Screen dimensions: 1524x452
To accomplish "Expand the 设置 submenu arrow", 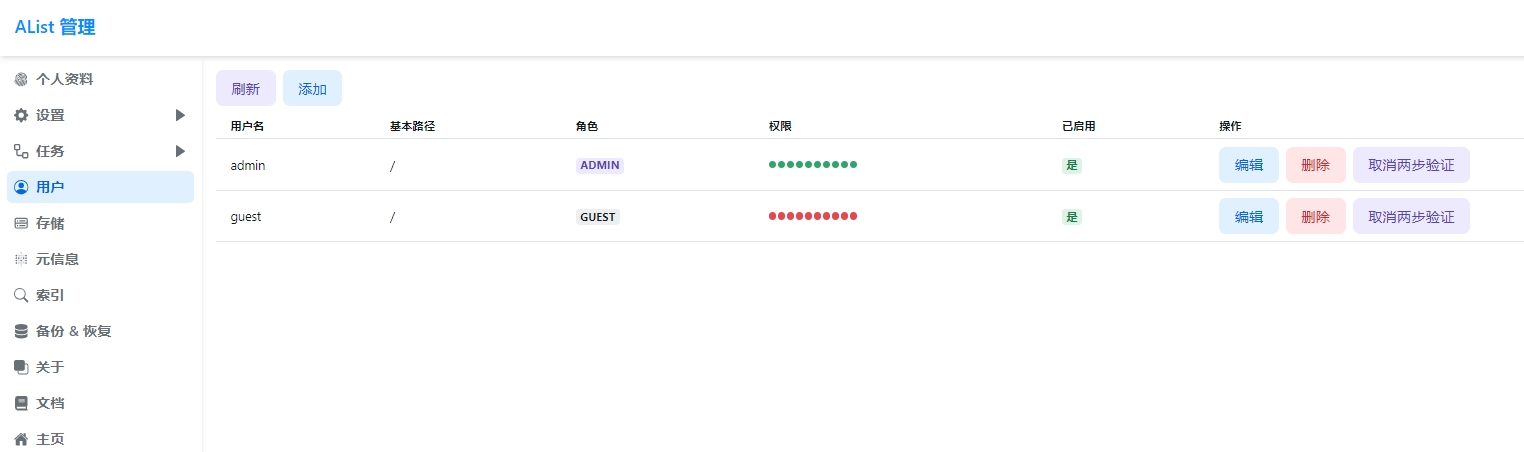I will [180, 115].
